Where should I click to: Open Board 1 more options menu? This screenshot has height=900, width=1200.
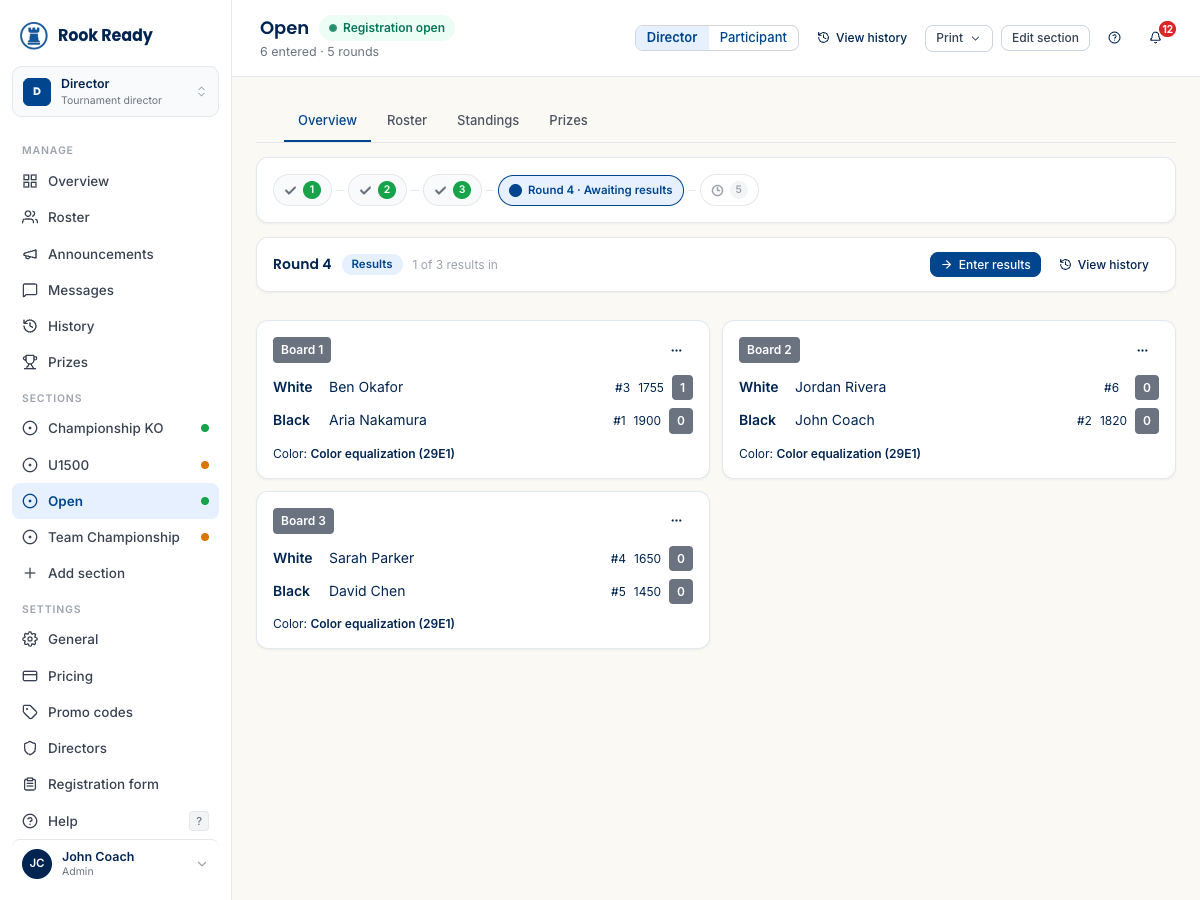[677, 350]
